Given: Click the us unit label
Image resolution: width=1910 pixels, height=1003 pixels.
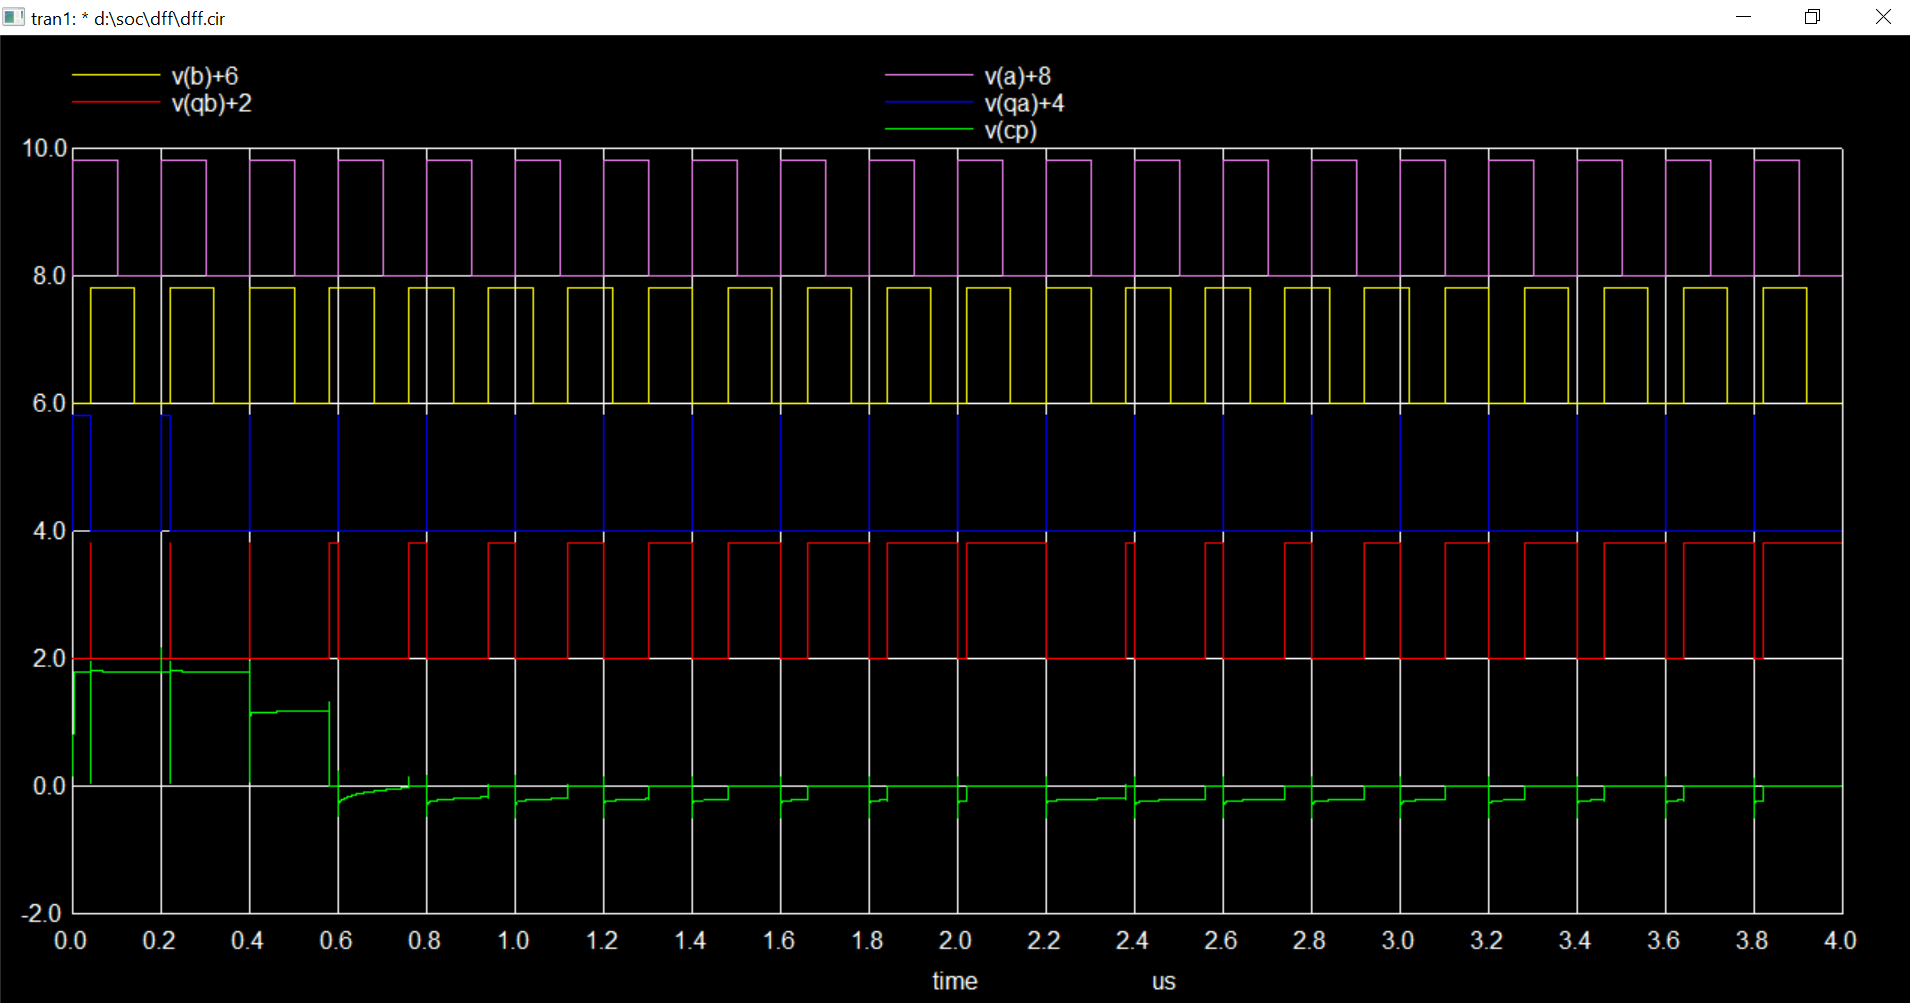Looking at the screenshot, I should (1163, 981).
